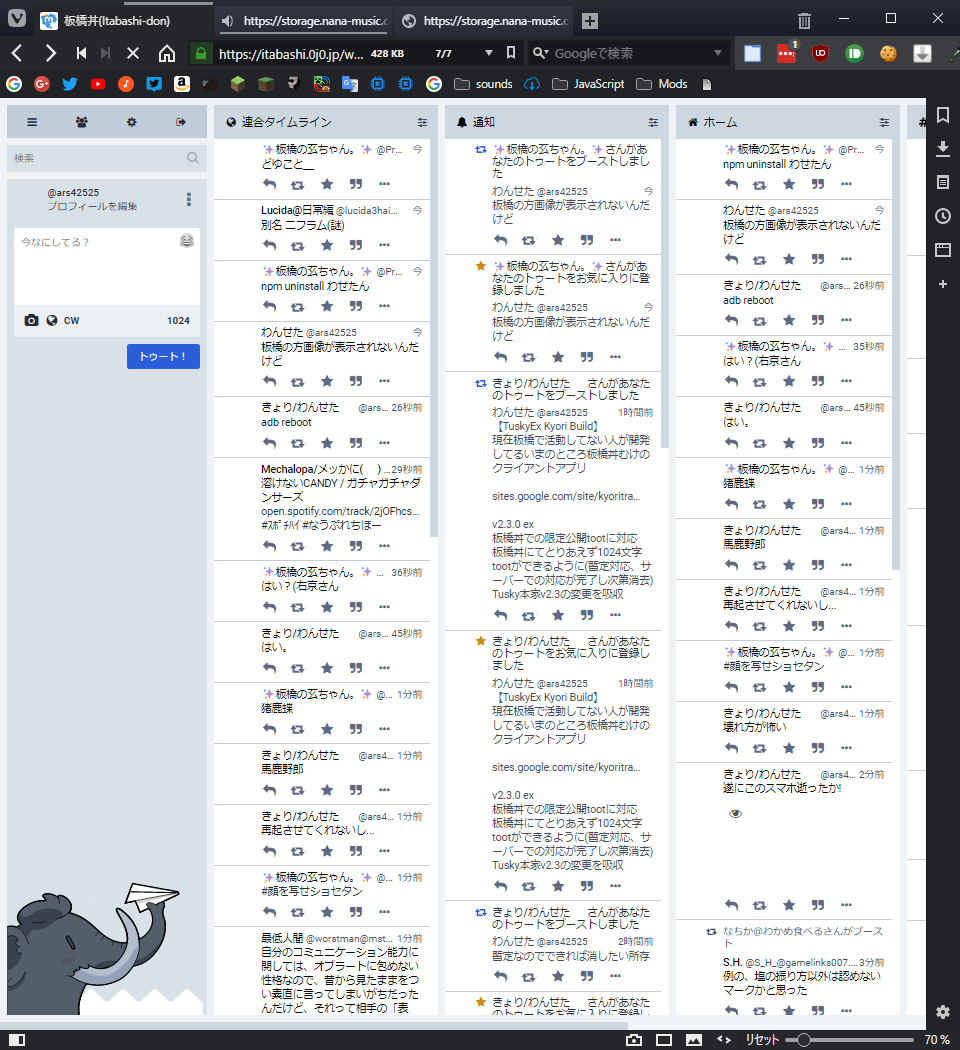
Task: Click the プロフィールを編集 link
Action: [x=92, y=206]
